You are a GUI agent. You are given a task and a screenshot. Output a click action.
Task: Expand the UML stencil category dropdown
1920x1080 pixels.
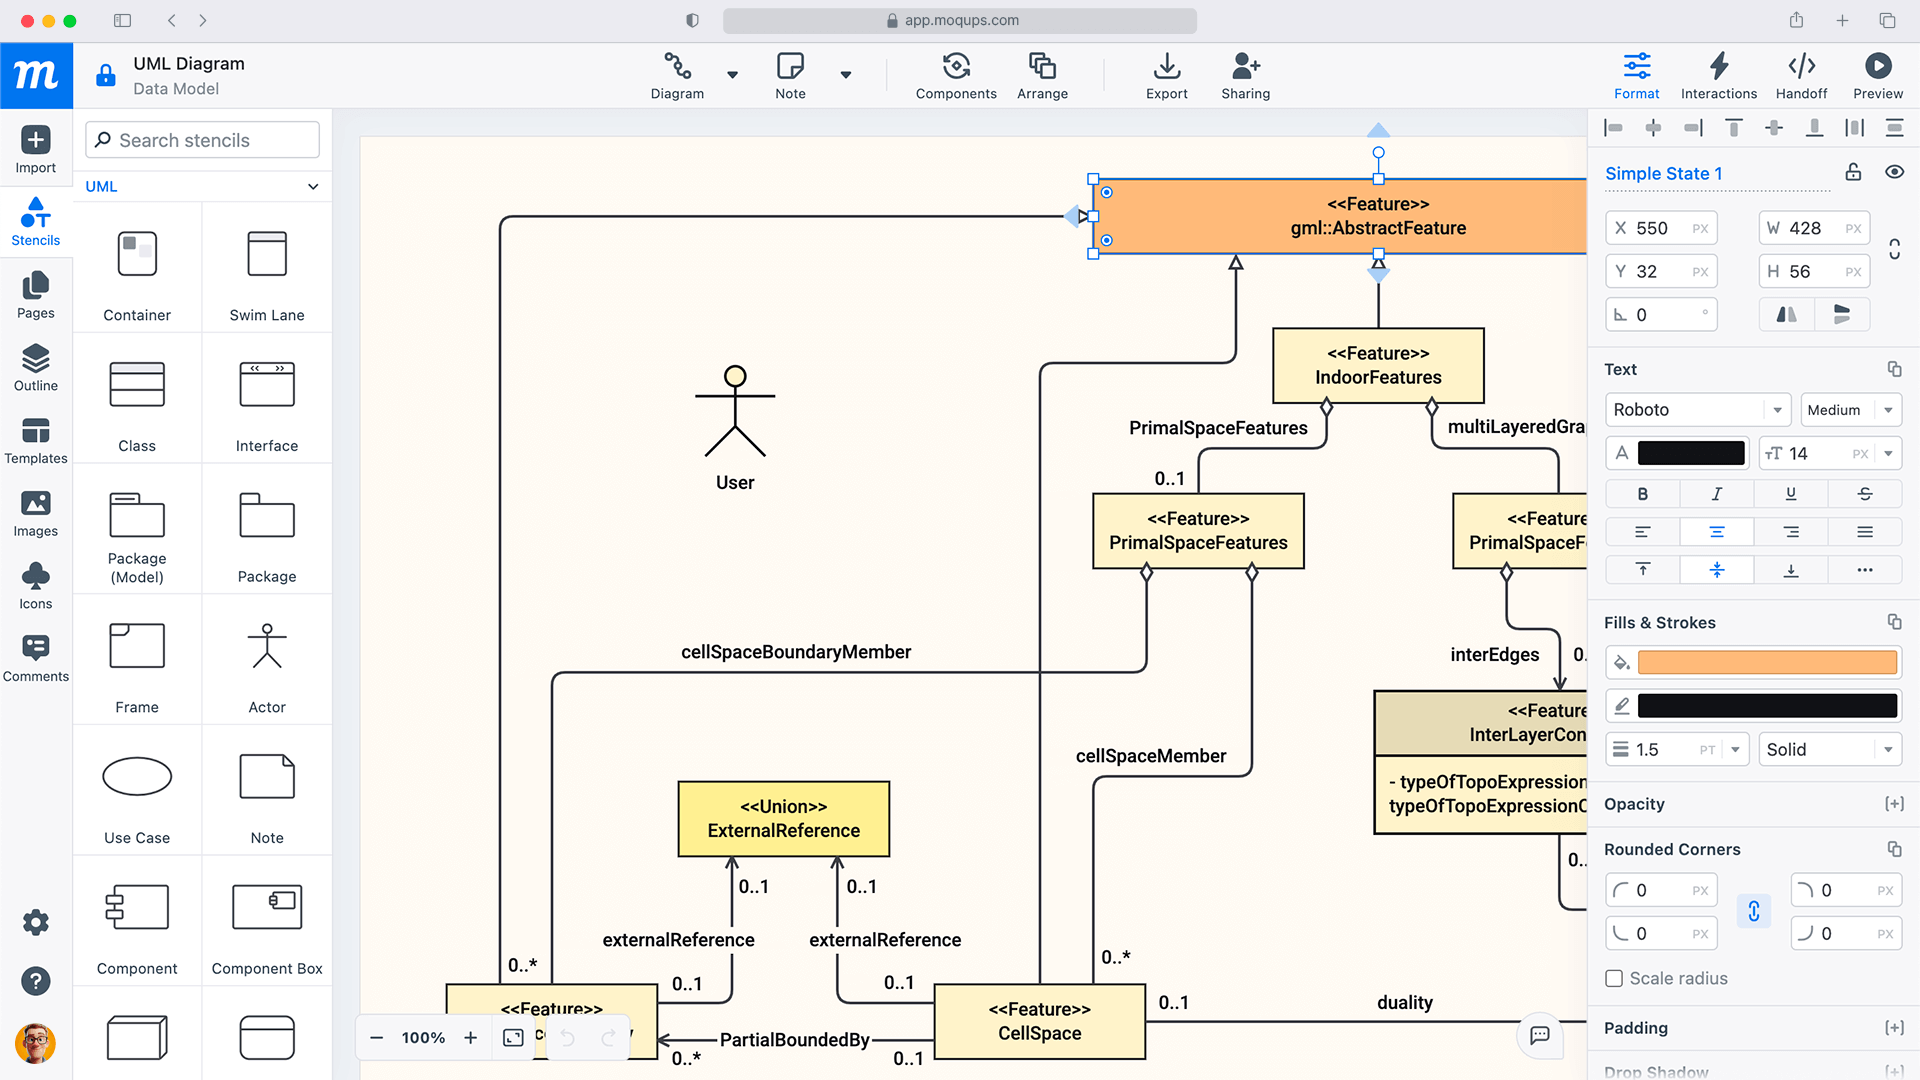(x=313, y=187)
